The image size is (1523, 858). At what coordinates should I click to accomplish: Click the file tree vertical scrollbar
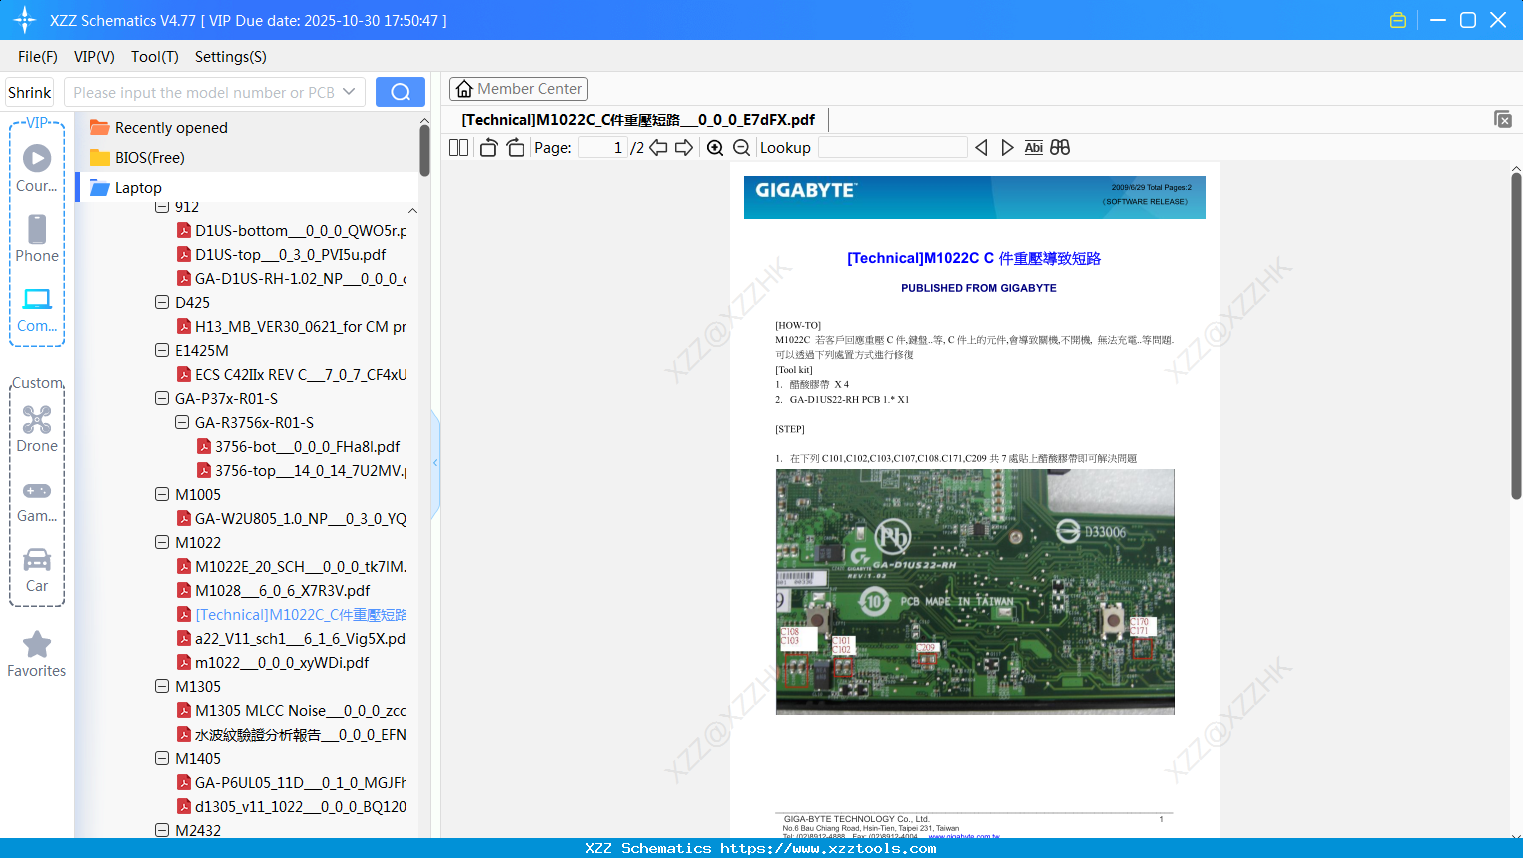point(424,150)
